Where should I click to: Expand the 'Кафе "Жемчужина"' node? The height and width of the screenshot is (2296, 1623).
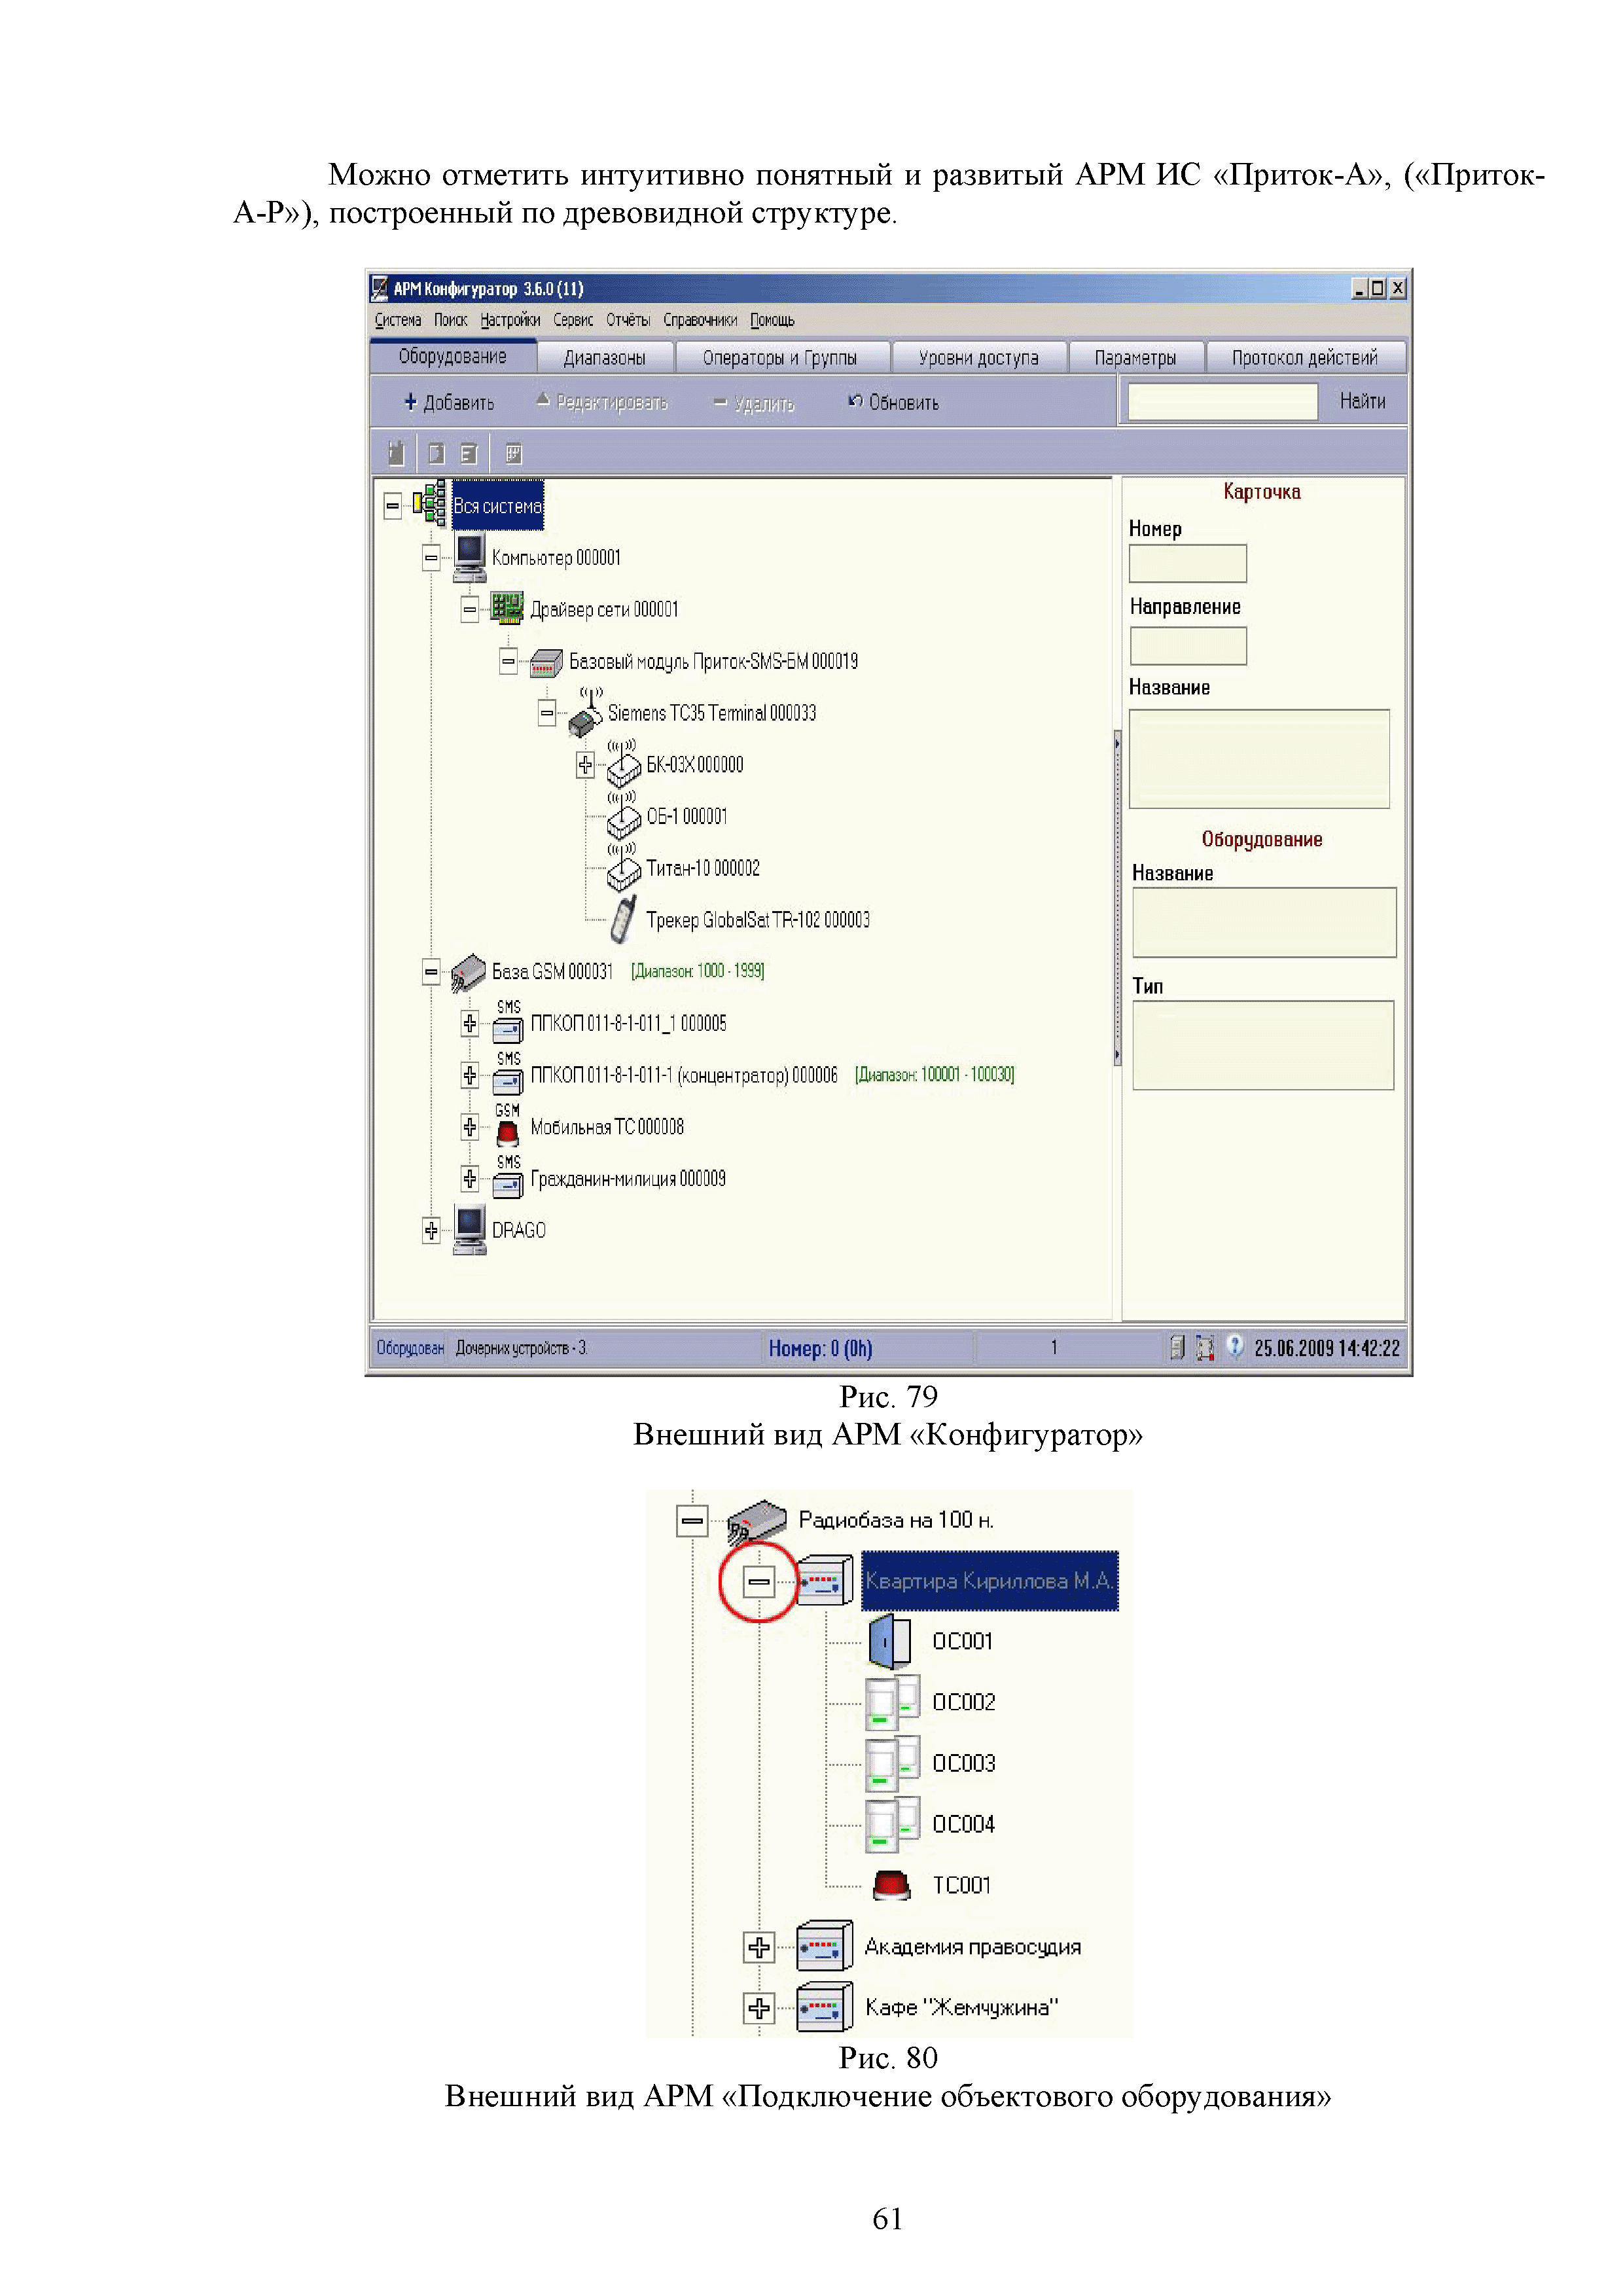point(759,2008)
